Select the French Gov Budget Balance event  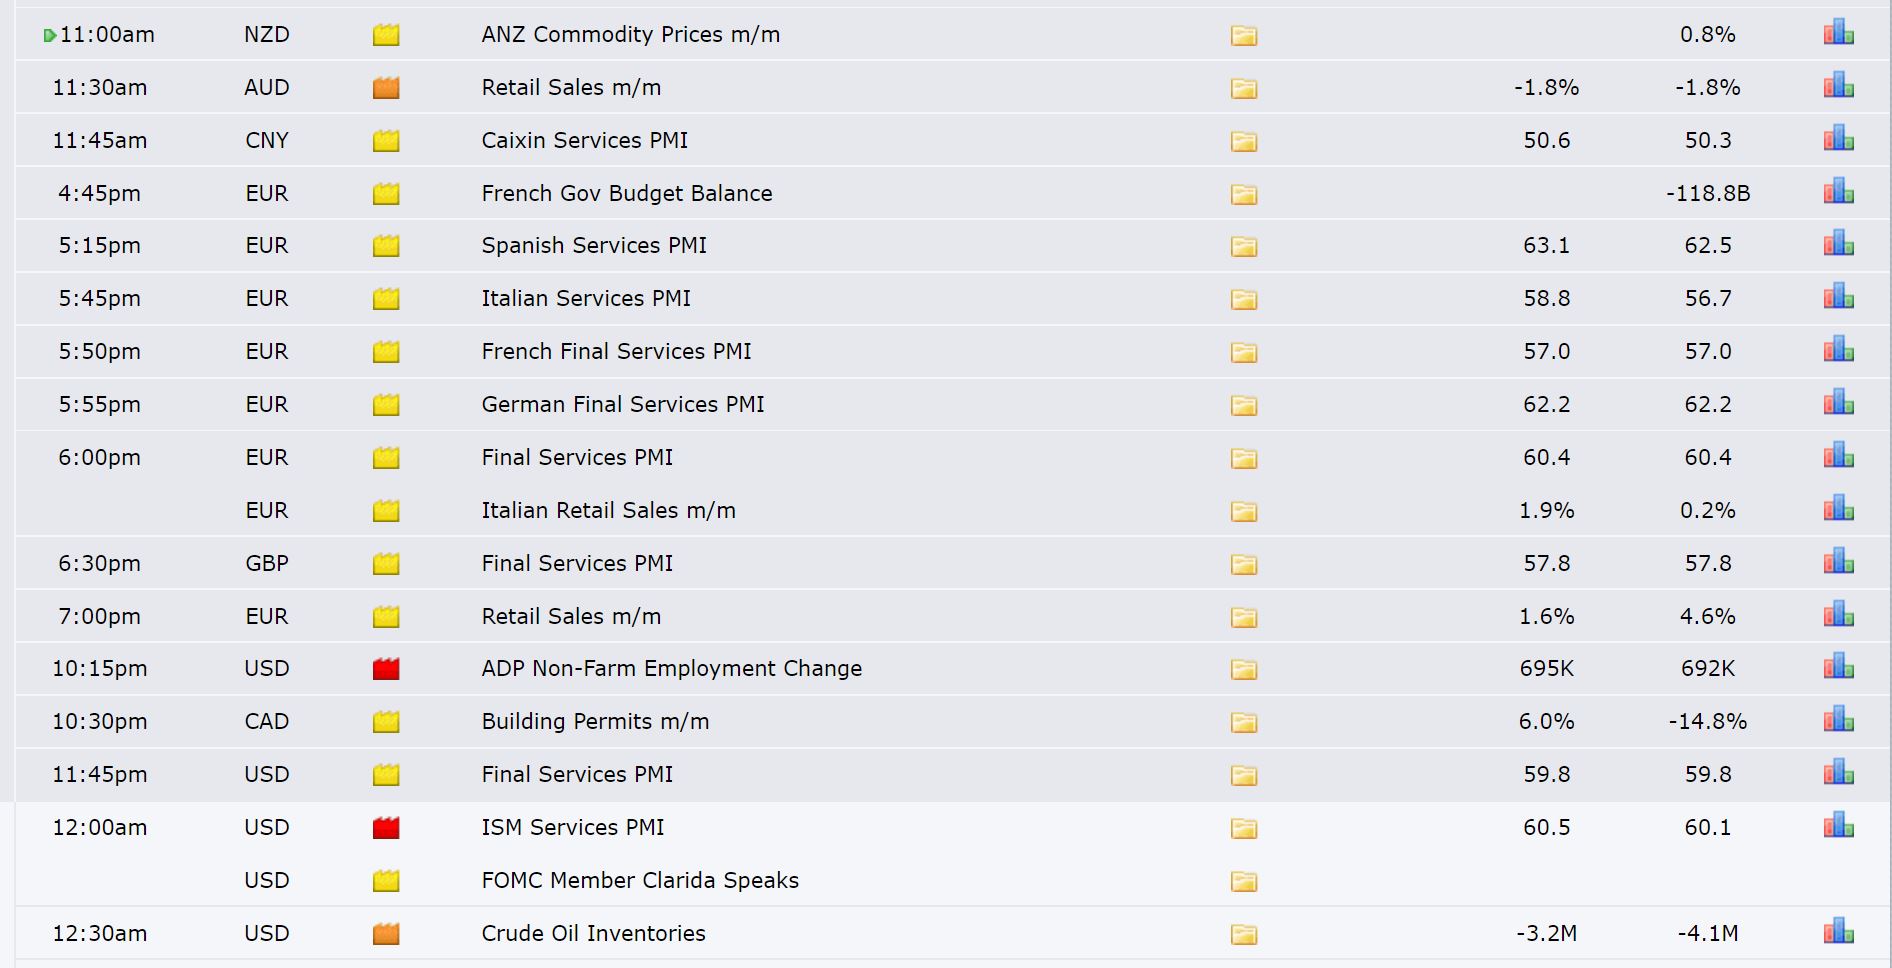(627, 193)
